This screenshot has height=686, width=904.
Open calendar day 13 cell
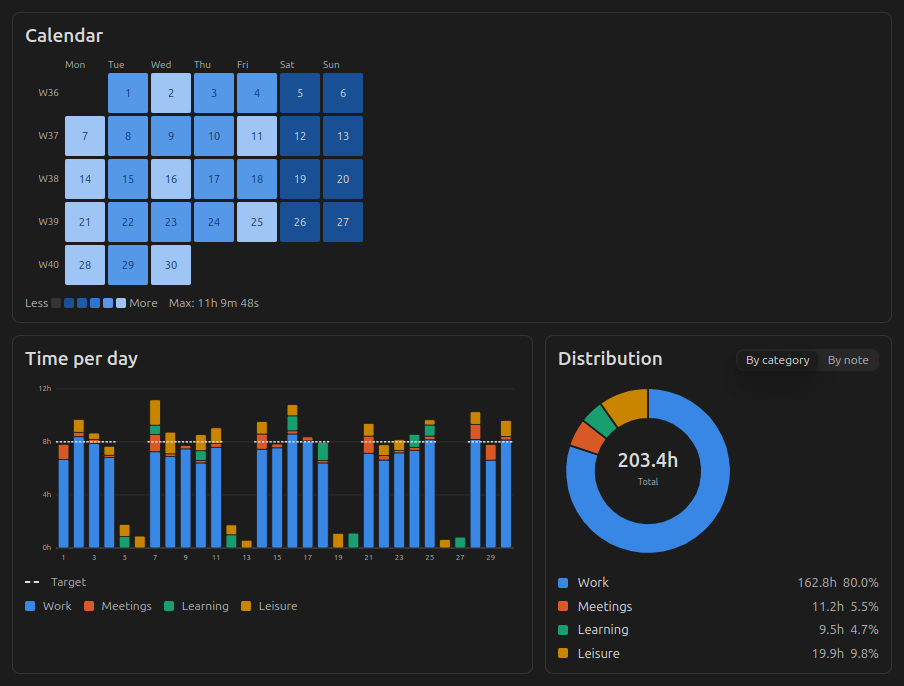pos(343,136)
